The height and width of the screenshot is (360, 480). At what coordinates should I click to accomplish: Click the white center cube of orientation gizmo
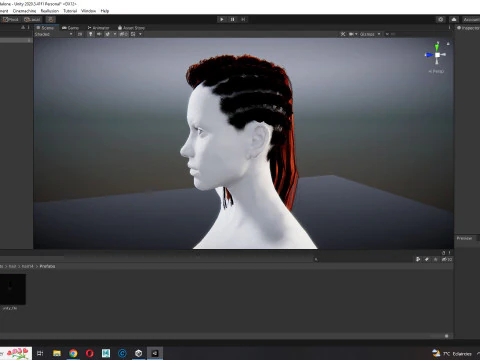(x=437, y=55)
